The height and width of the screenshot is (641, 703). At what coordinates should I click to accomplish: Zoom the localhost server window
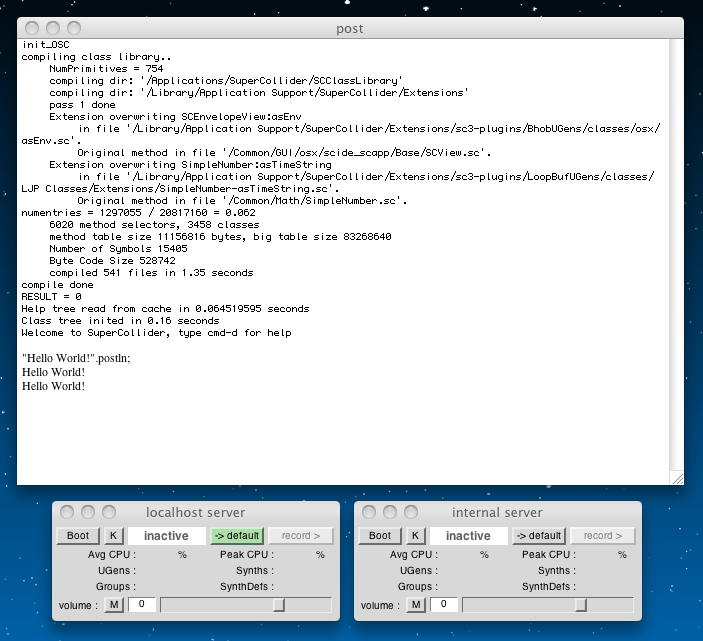pos(109,512)
